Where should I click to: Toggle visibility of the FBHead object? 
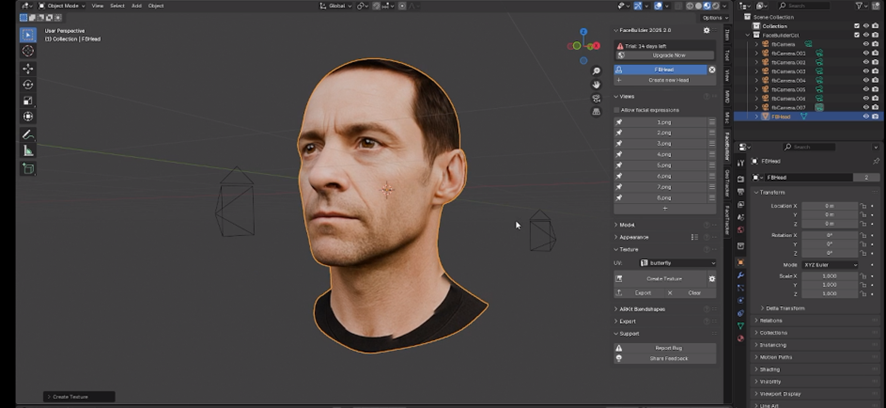pyautogui.click(x=865, y=116)
